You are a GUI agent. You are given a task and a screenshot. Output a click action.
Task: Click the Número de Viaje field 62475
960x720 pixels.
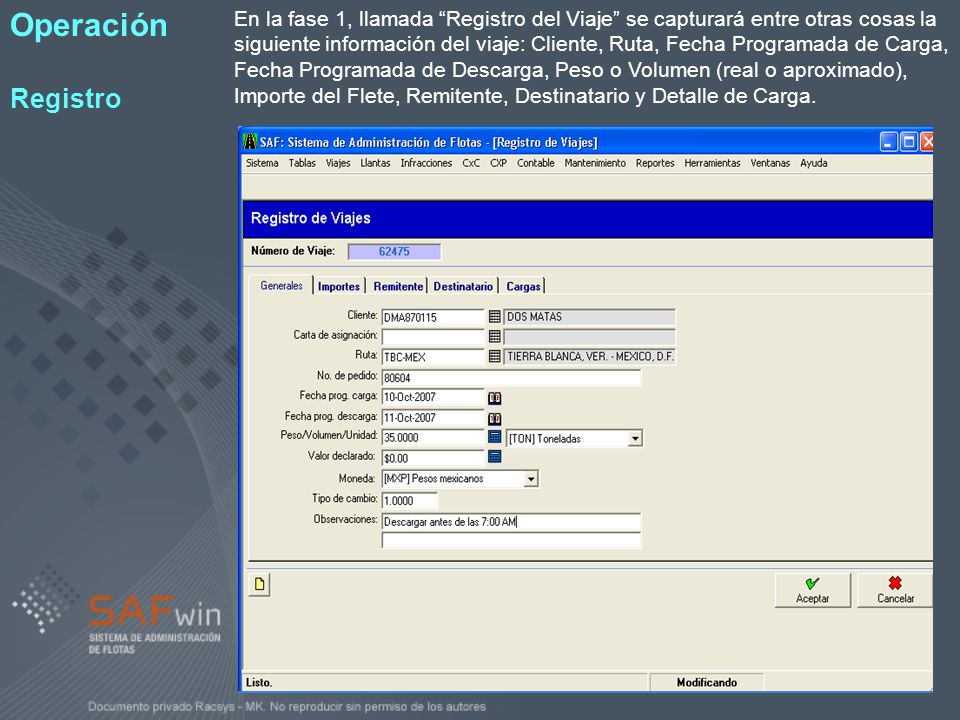pyautogui.click(x=394, y=251)
